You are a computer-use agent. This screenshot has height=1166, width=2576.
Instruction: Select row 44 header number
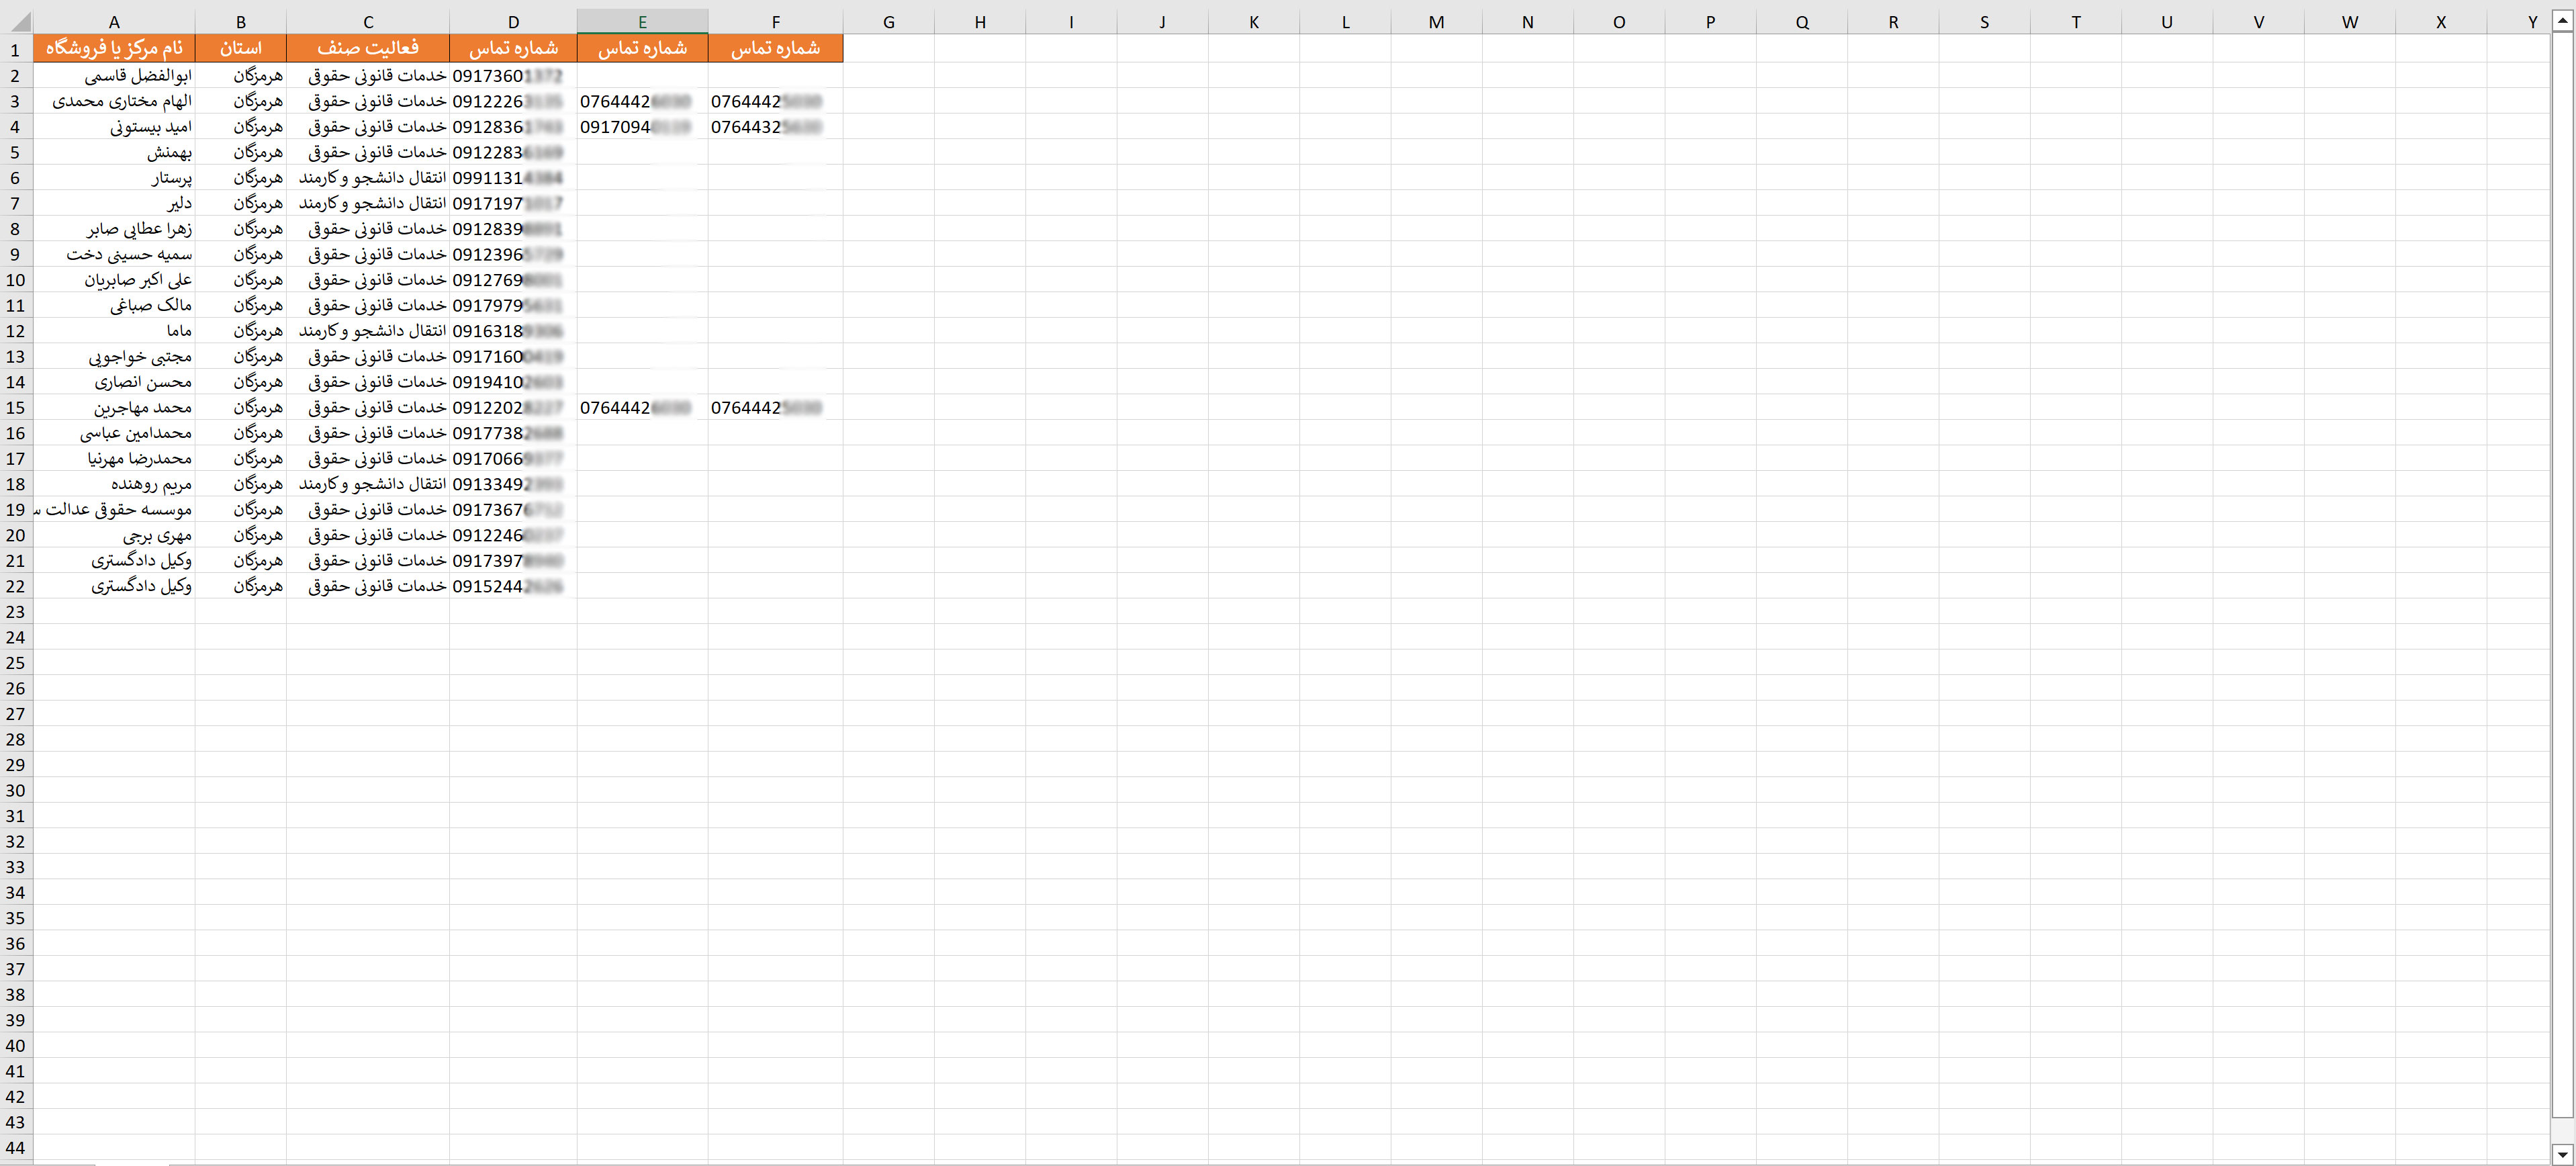pos(16,1148)
